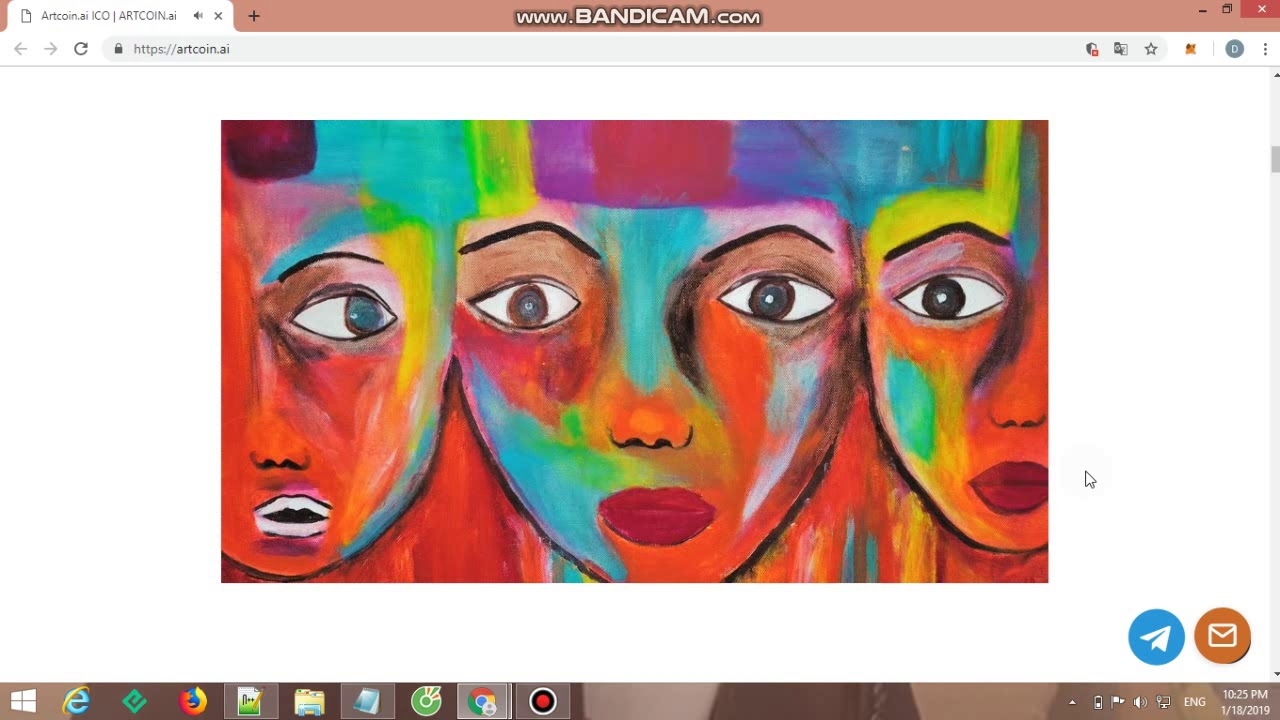The image size is (1280, 720).
Task: Open the orange email contact button
Action: 1222,636
